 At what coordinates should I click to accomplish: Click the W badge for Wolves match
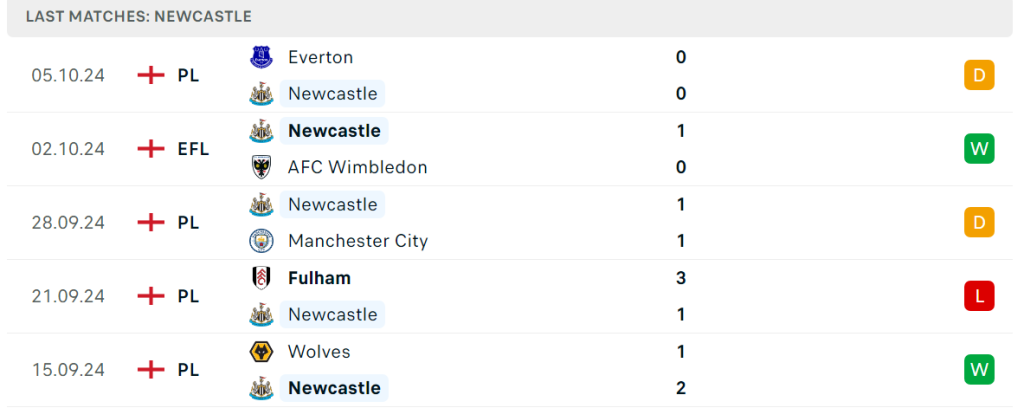[979, 369]
